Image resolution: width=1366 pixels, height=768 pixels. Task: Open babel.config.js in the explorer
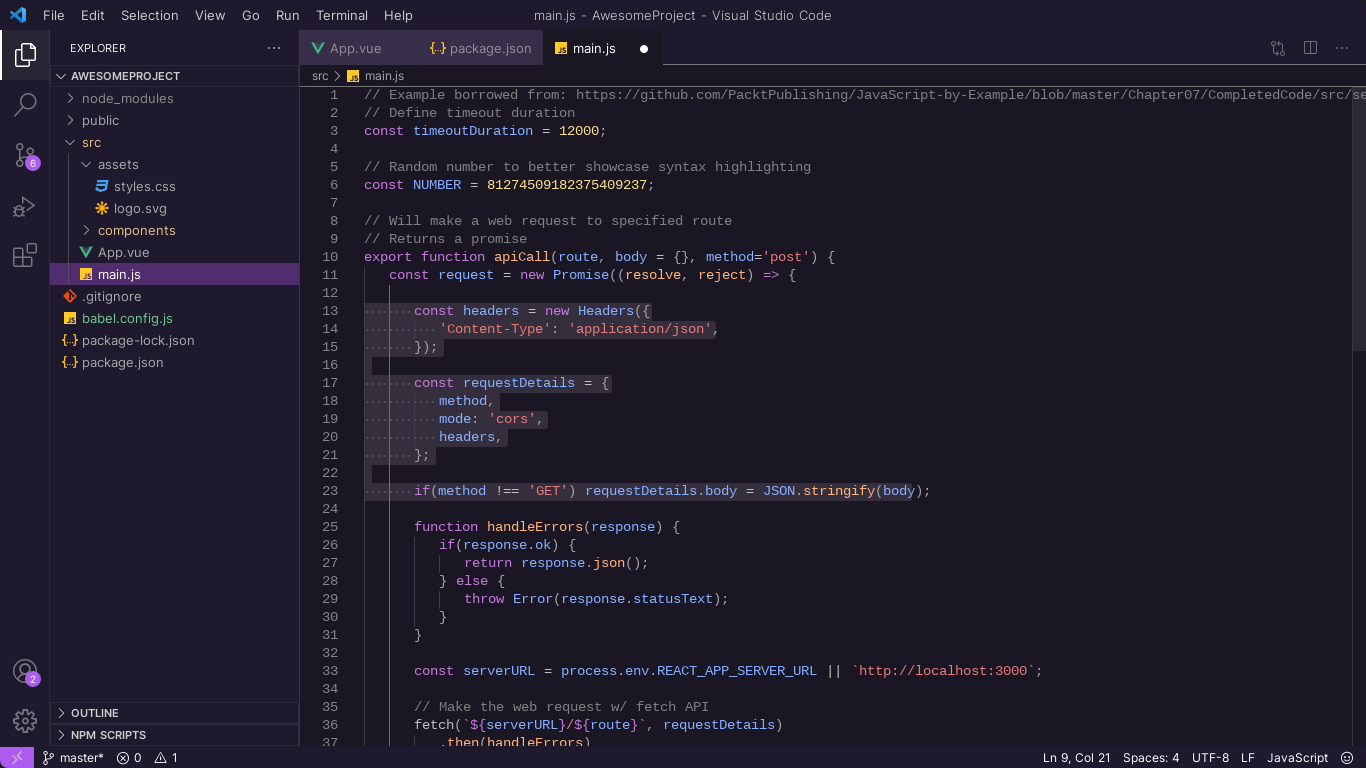(x=175, y=318)
